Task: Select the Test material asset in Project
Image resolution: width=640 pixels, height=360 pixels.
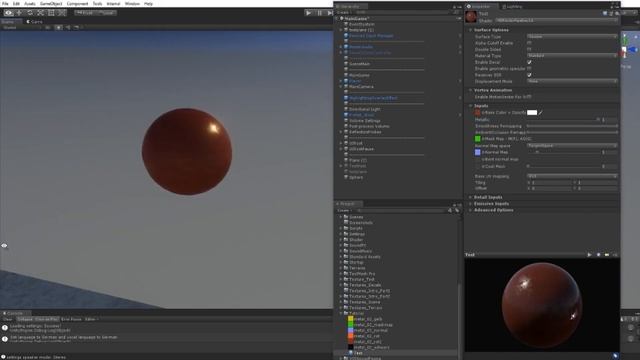Action: tap(358, 353)
